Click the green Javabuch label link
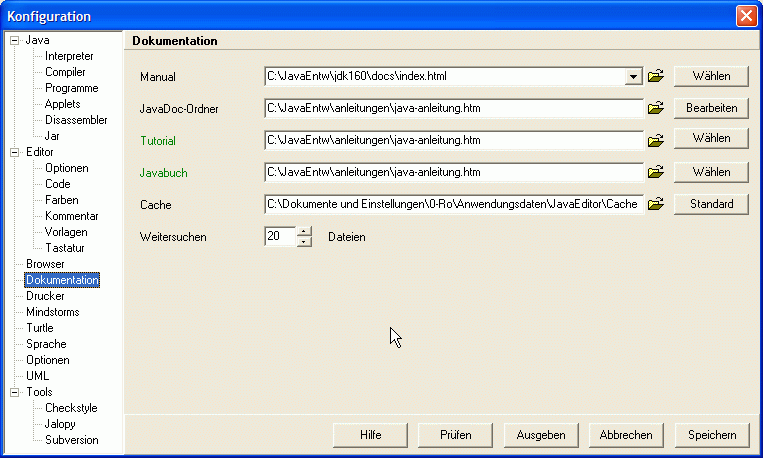Viewport: 763px width, 458px height. pyautogui.click(x=164, y=173)
